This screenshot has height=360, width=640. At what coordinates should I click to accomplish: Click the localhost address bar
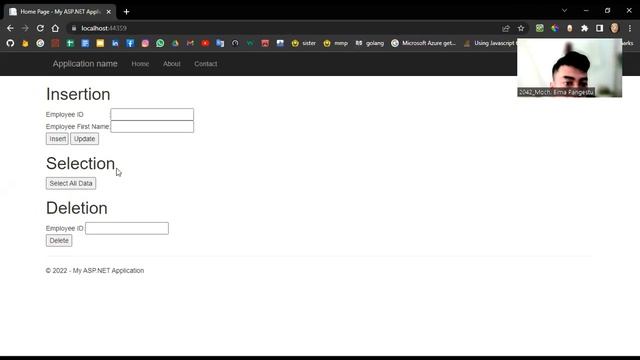tap(286, 28)
